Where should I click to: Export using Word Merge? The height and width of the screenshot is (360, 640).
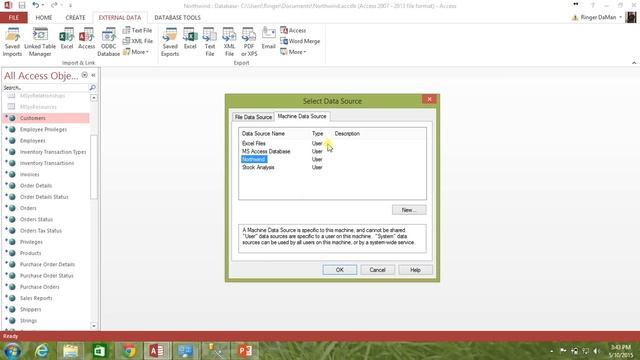[300, 41]
